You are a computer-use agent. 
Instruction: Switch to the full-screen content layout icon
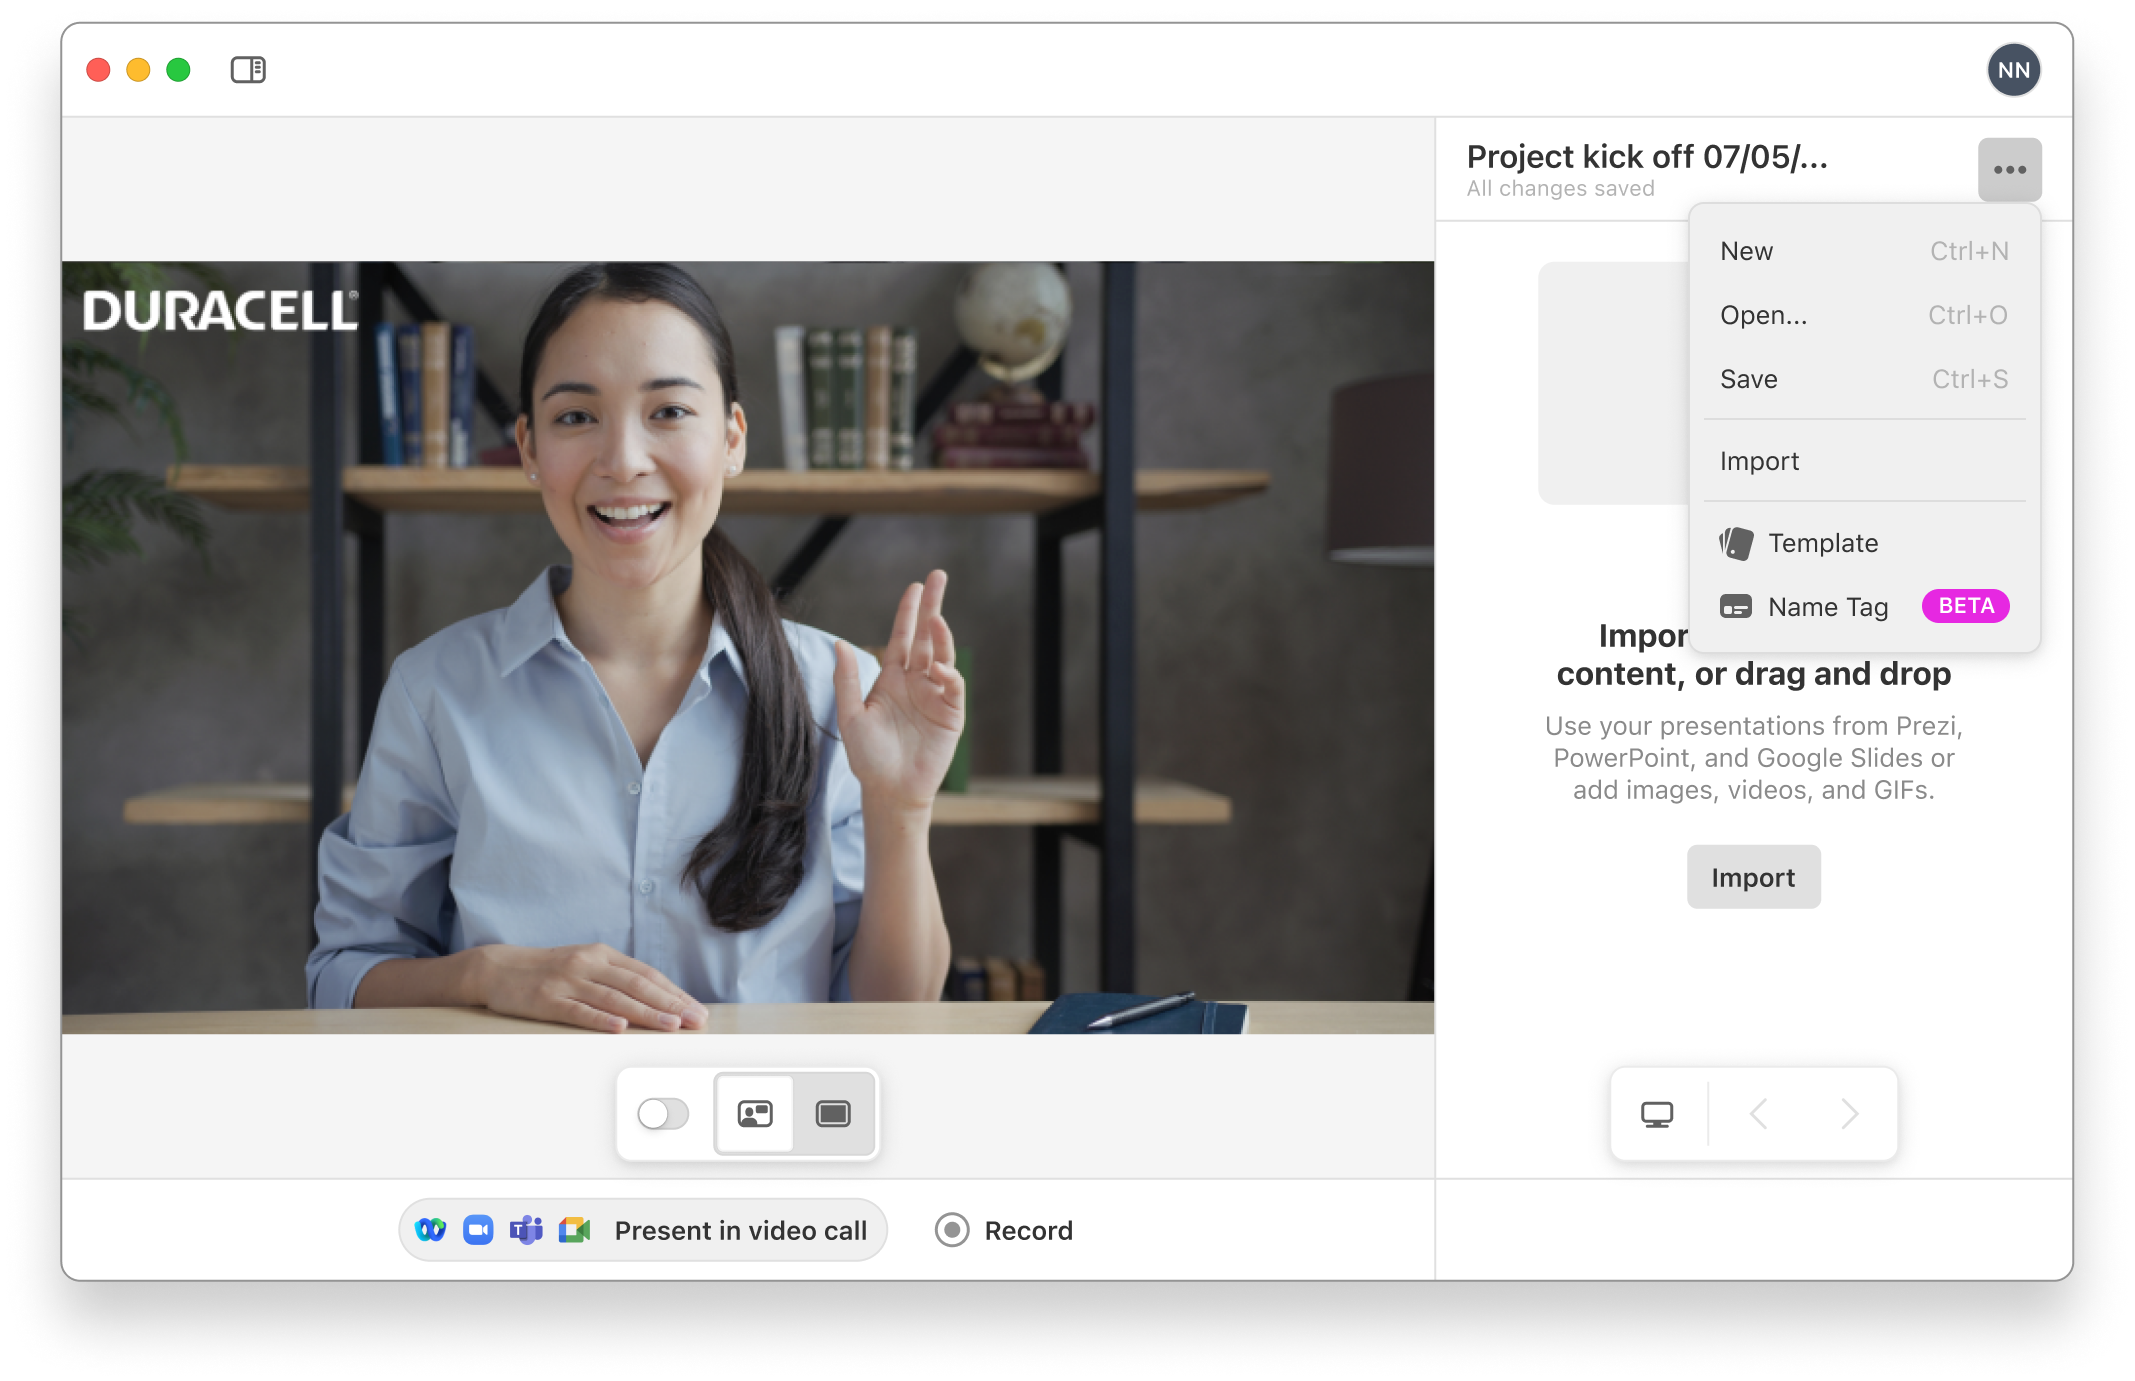coord(833,1113)
